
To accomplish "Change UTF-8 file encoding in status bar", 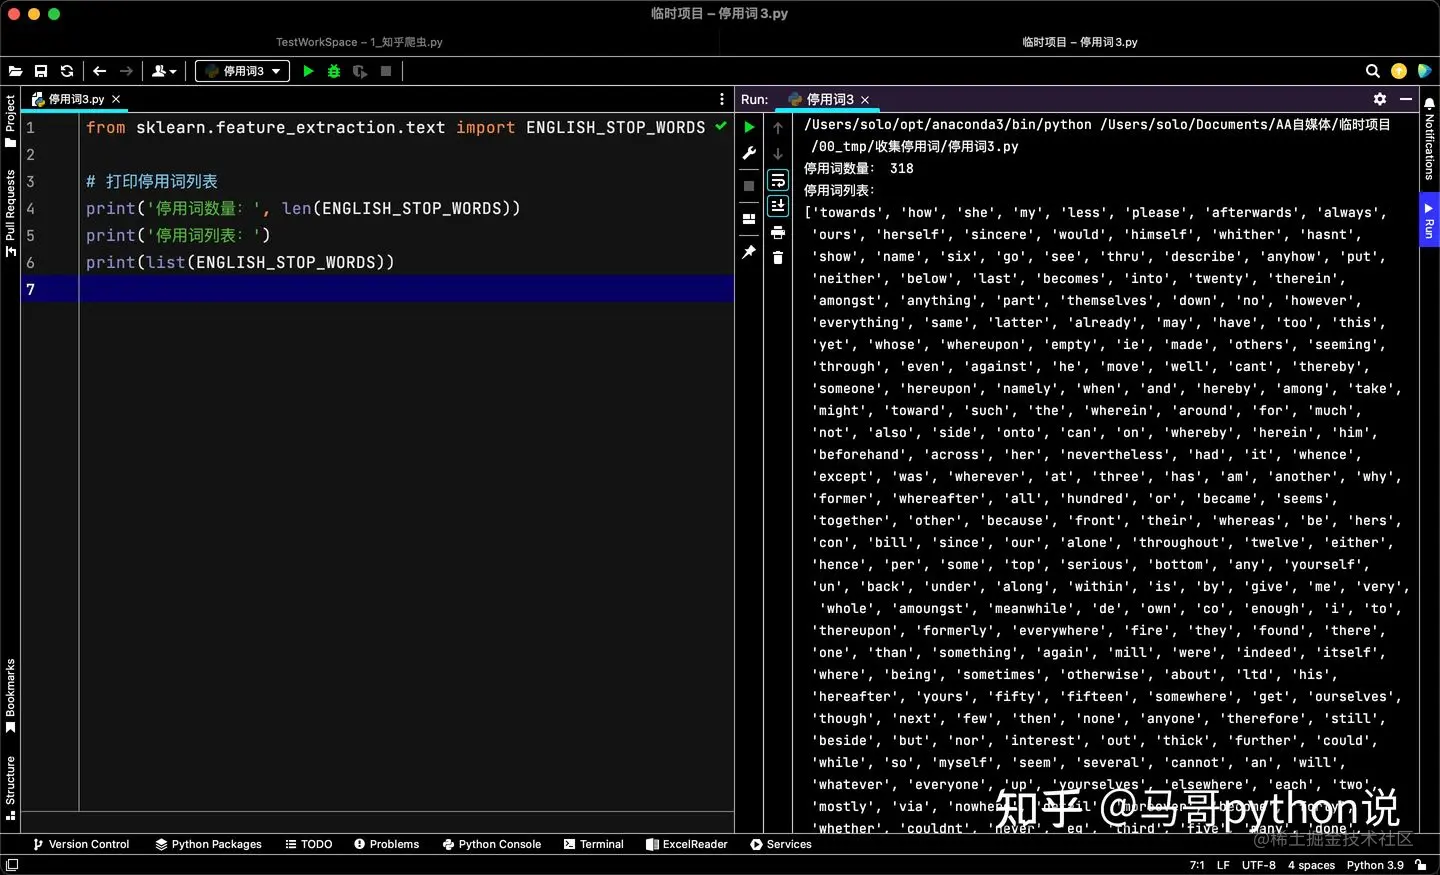I will click(1259, 866).
